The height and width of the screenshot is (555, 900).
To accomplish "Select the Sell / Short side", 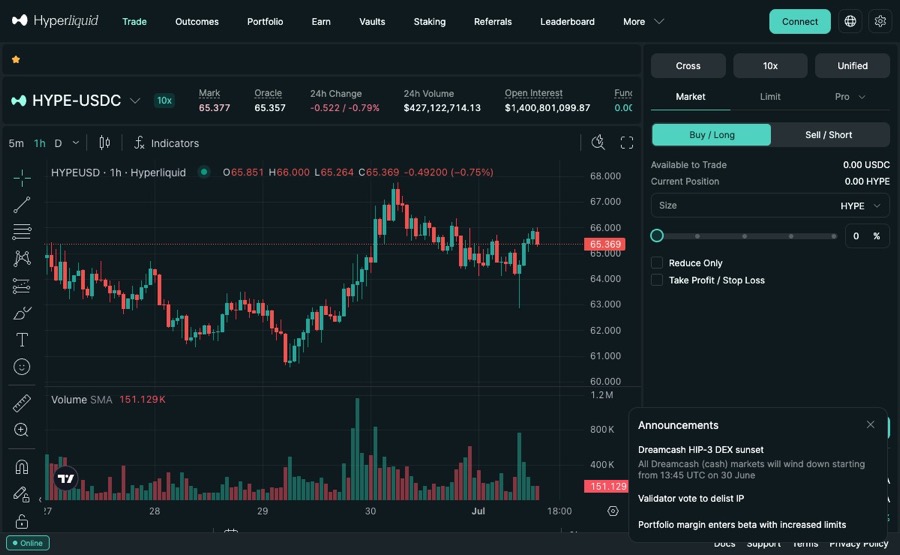I will [828, 135].
